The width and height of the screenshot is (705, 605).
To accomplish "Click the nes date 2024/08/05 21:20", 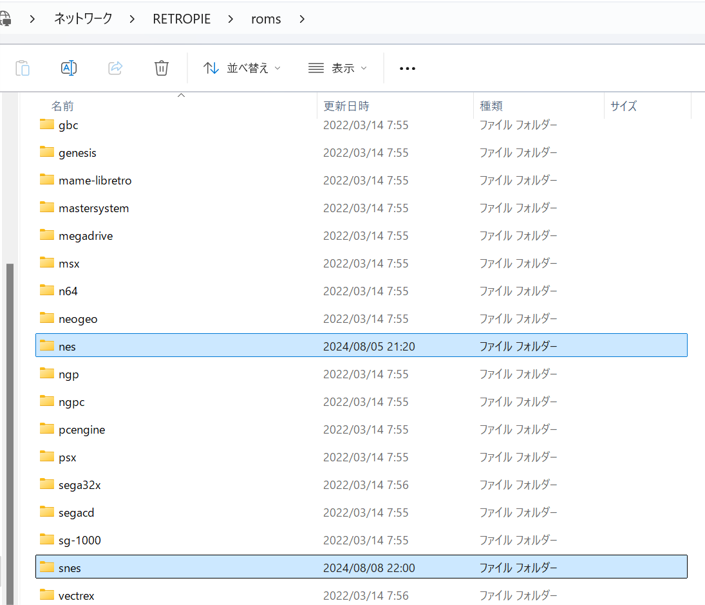I will point(369,347).
